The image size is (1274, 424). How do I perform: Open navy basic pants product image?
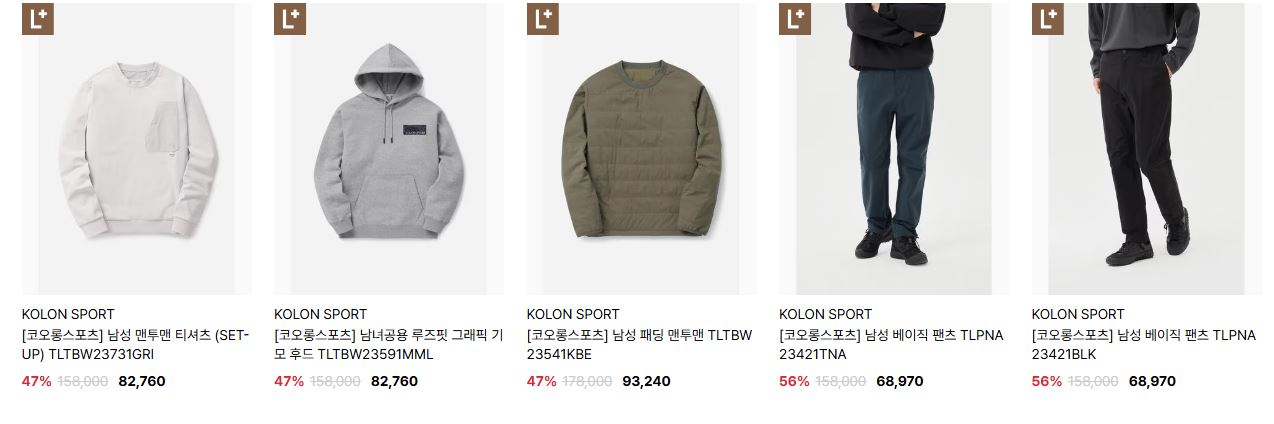point(894,149)
